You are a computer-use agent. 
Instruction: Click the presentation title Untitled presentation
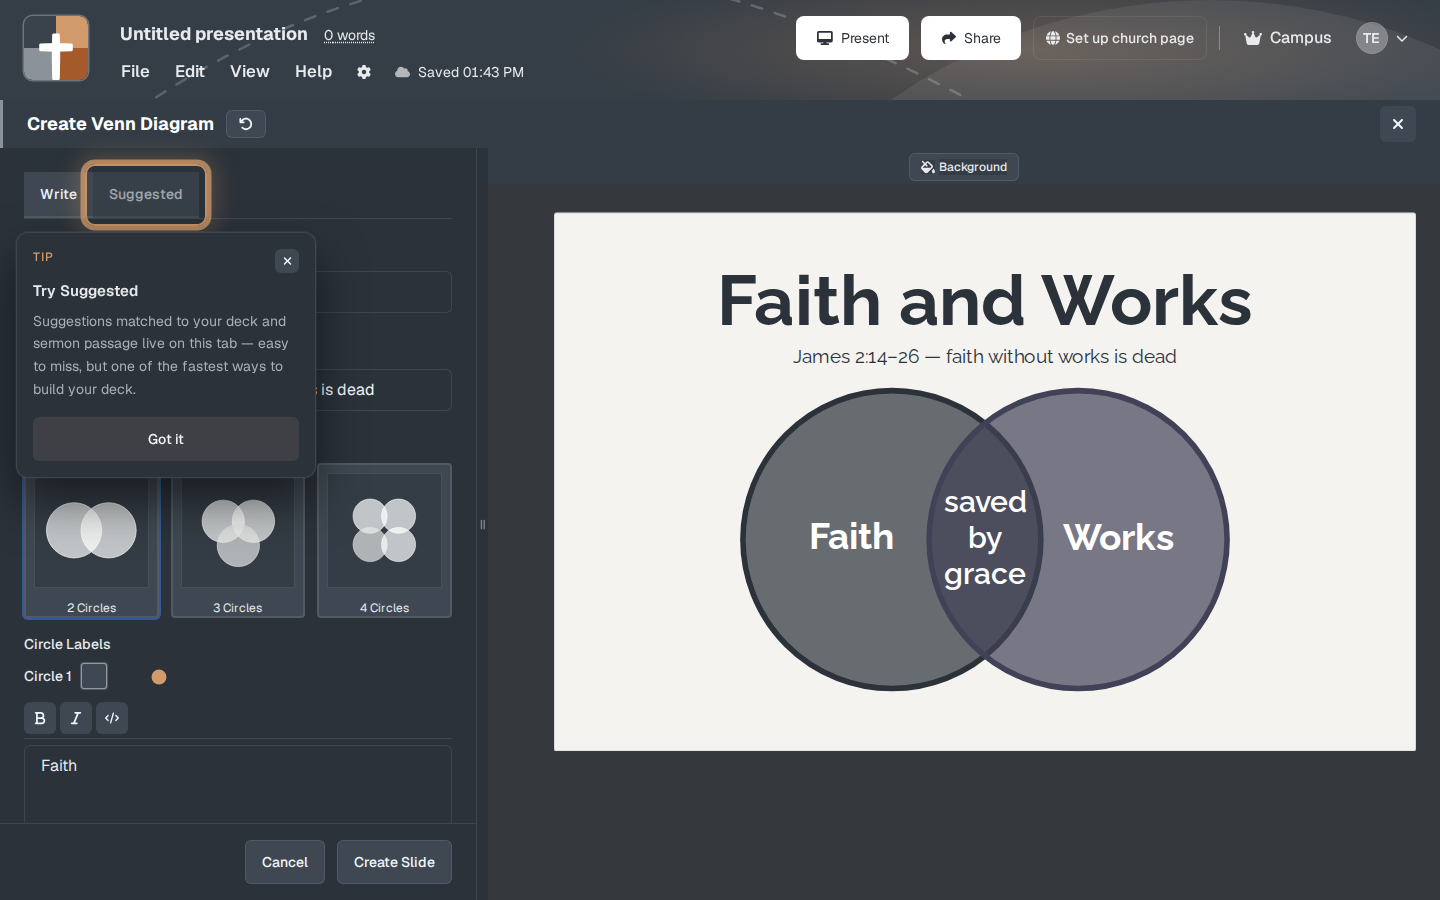click(214, 34)
